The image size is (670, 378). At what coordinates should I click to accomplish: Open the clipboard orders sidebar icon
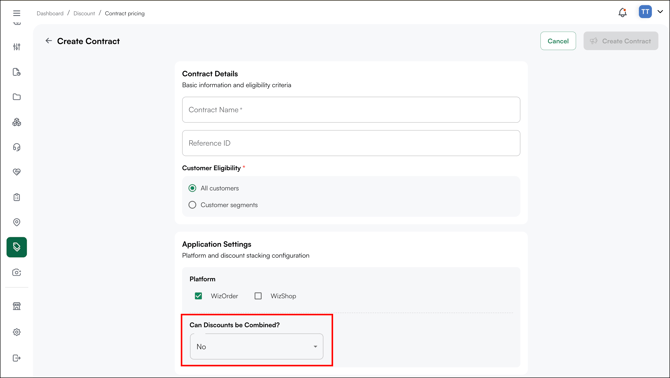(x=17, y=197)
